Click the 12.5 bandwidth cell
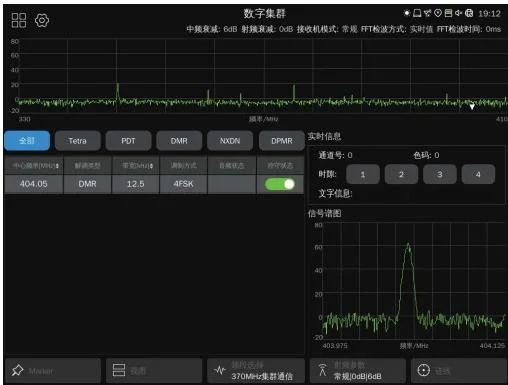 click(136, 184)
